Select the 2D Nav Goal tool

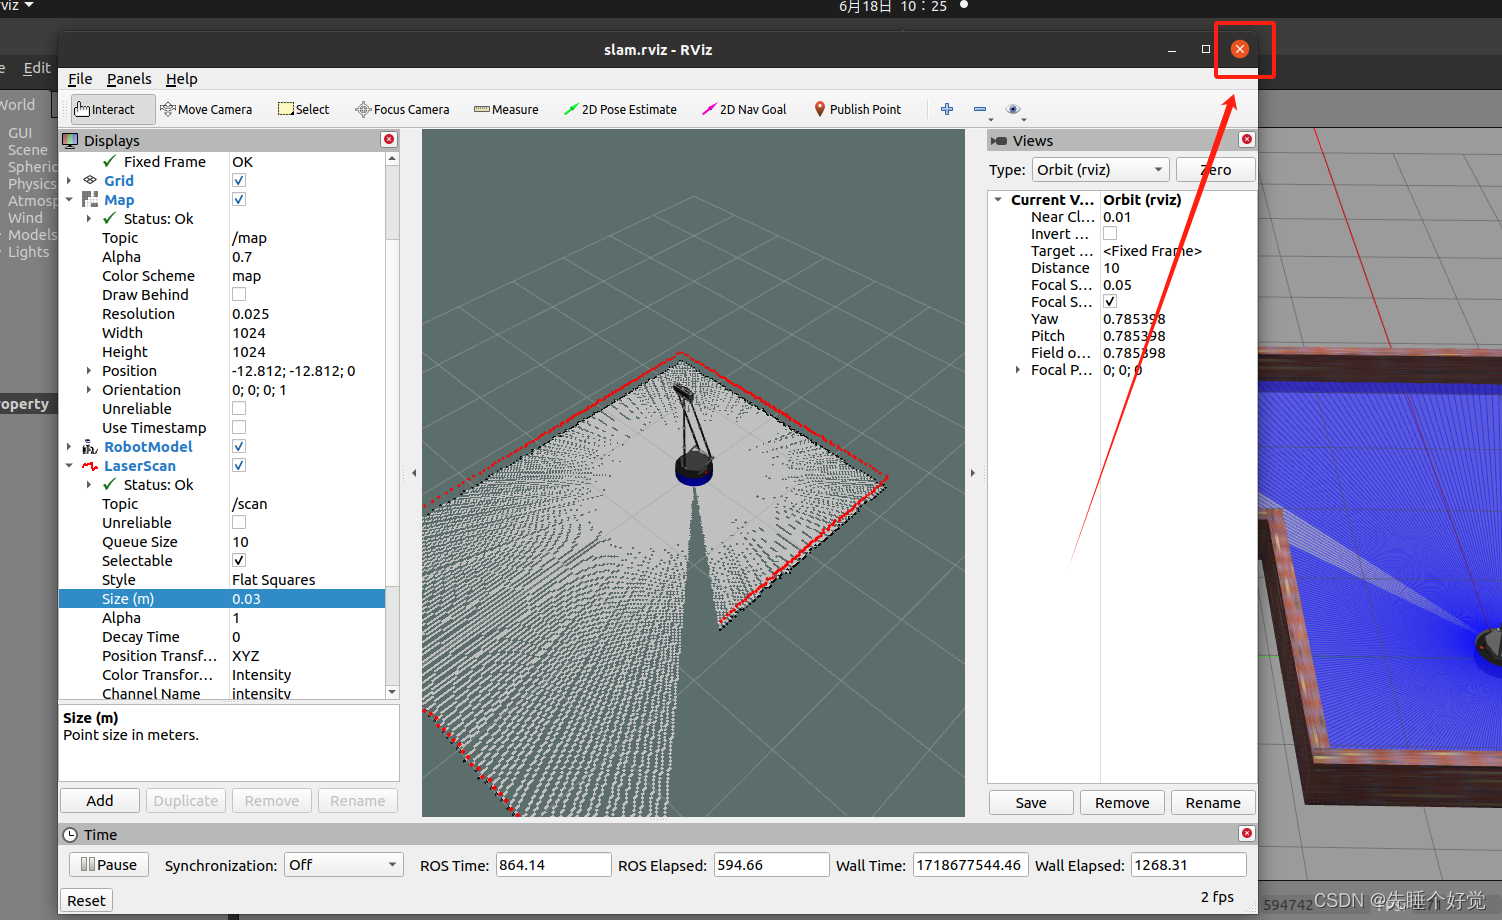pos(744,109)
